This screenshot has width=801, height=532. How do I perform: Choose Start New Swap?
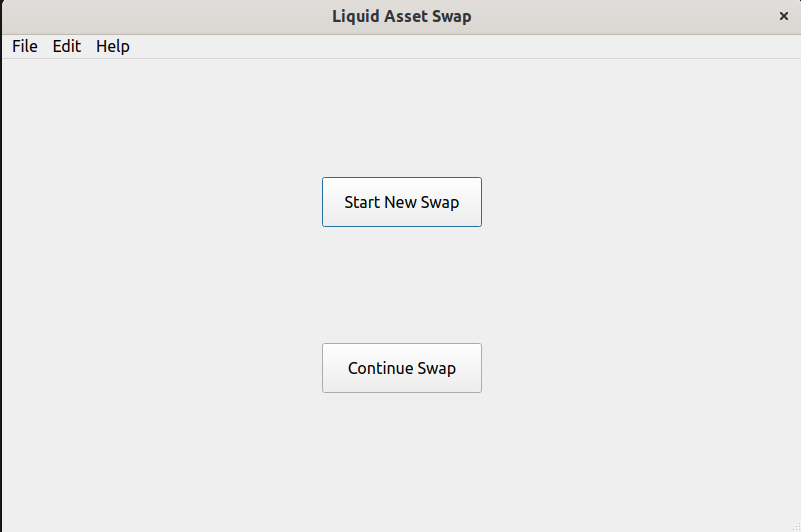click(402, 202)
